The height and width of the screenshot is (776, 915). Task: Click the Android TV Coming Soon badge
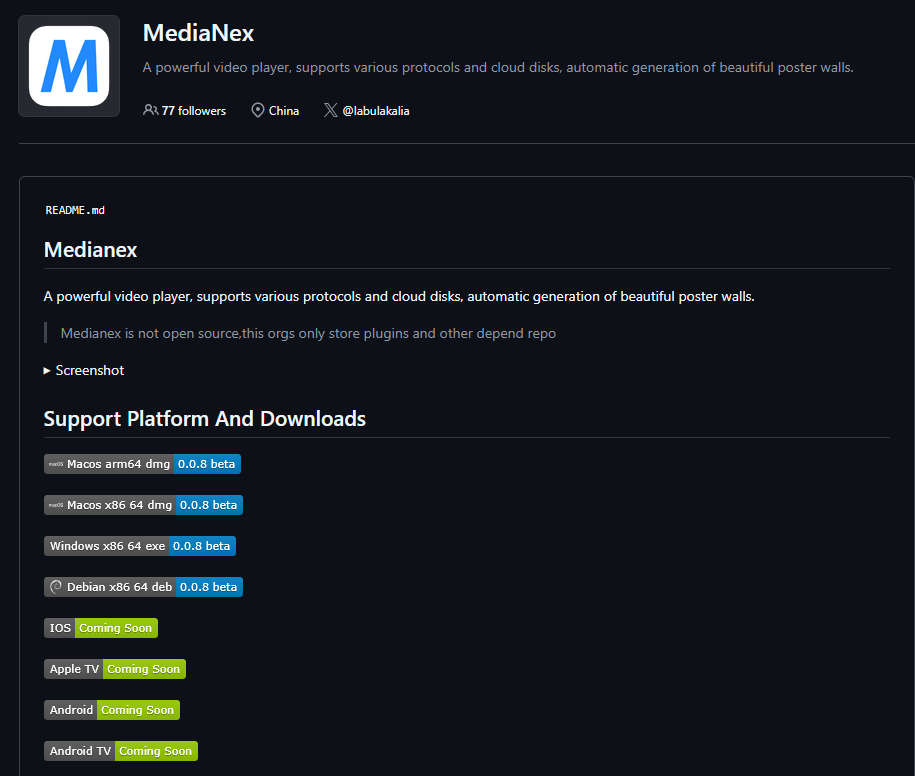(121, 751)
